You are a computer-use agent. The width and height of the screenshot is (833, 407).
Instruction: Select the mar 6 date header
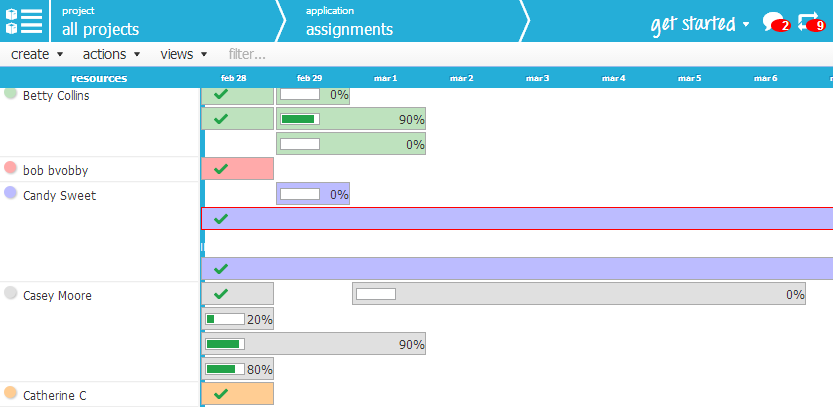pos(766,78)
